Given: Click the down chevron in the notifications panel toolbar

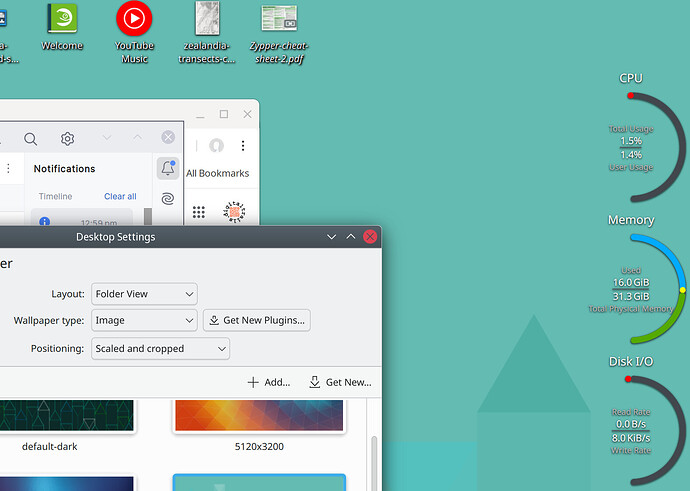Looking at the screenshot, I should point(107,138).
